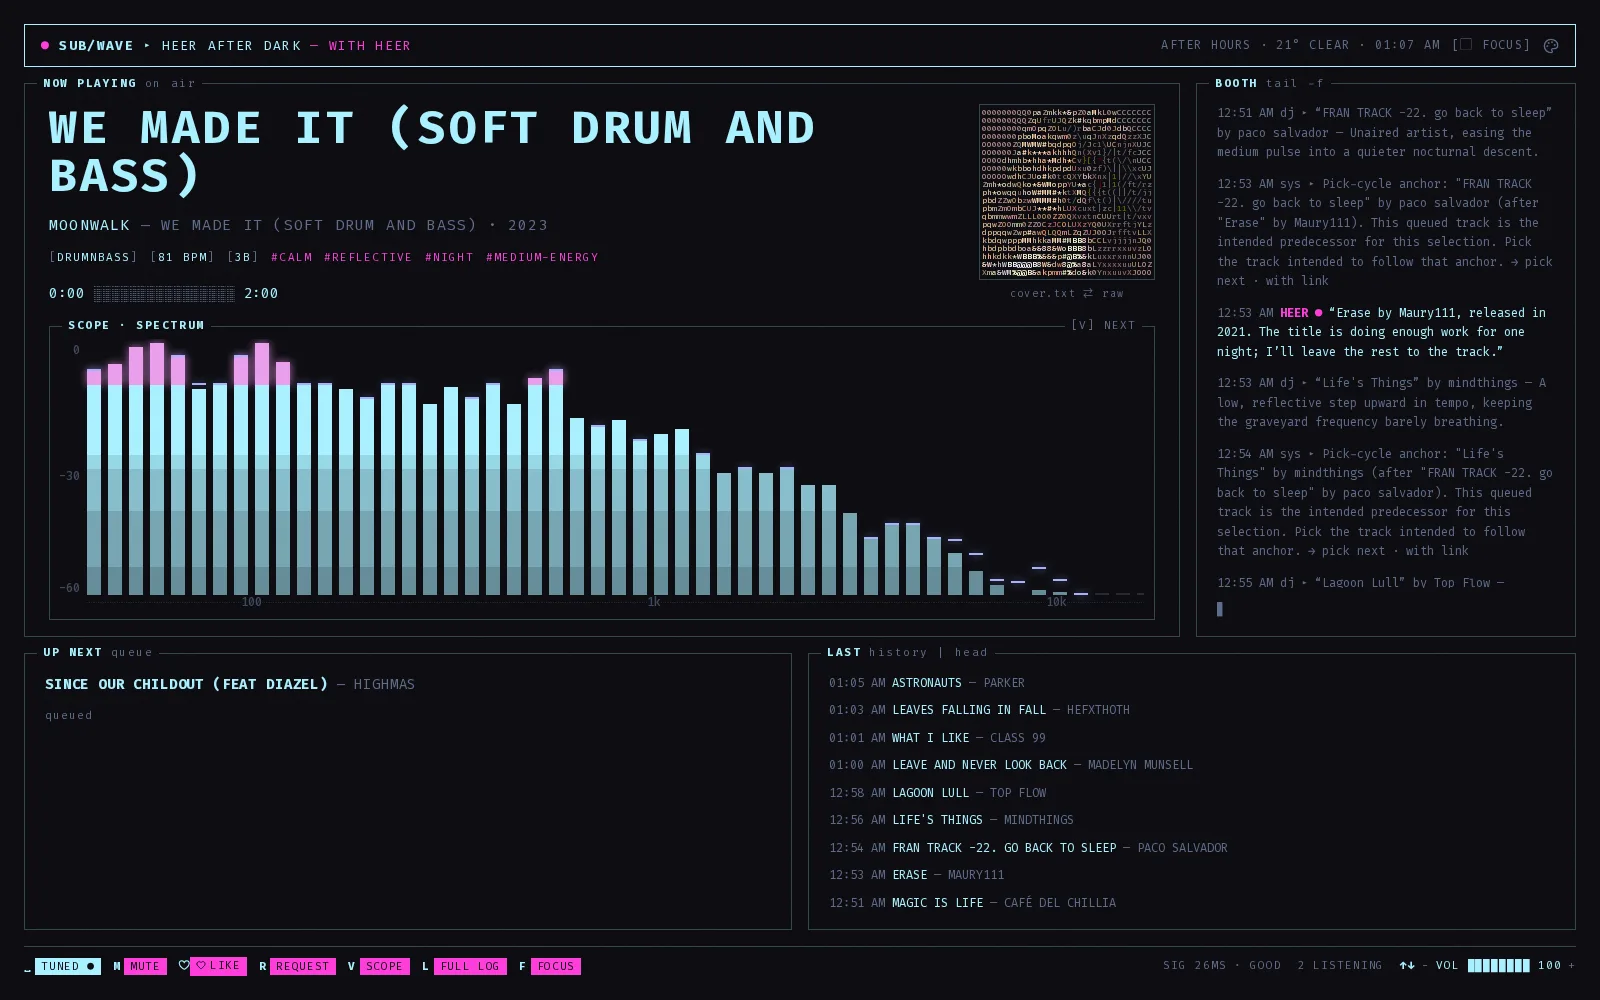
Task: Click the #CALM tag
Action: pos(291,257)
